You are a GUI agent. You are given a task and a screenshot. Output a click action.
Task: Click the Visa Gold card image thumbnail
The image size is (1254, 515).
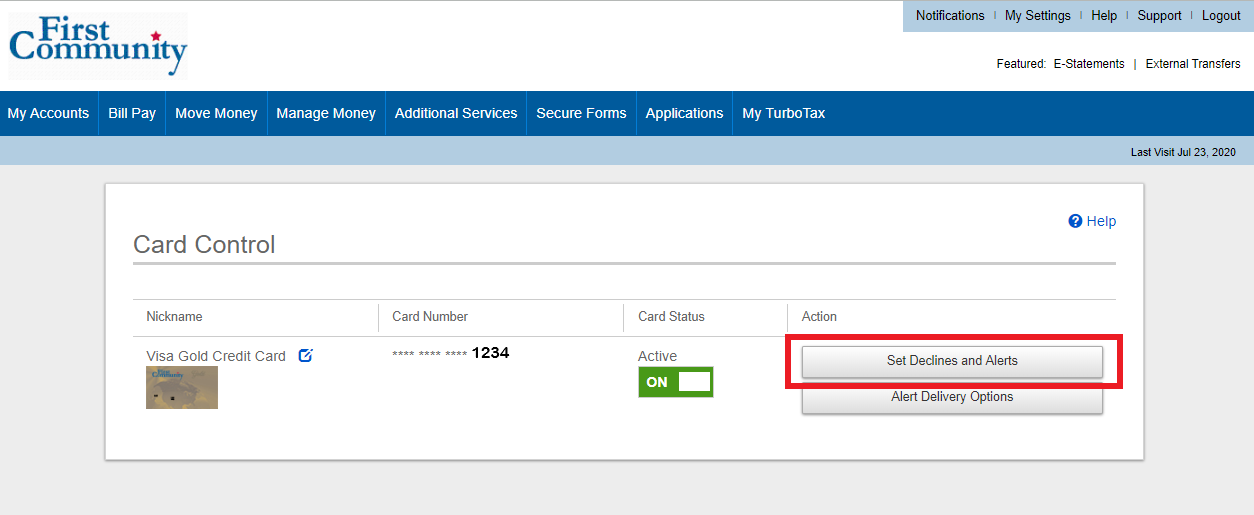(182, 387)
